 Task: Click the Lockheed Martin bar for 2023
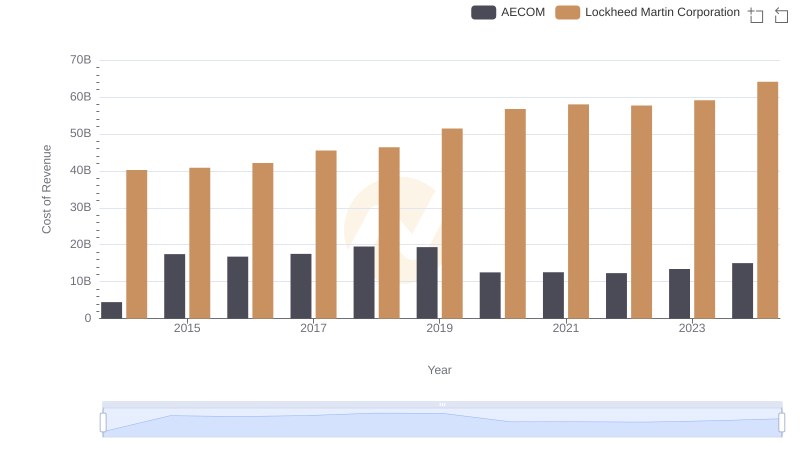click(705, 210)
